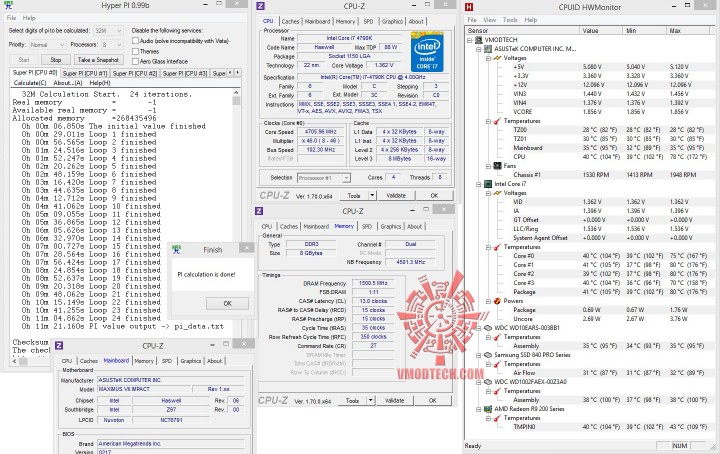This screenshot has width=720, height=454.
Task: Click the Max column header in HWMonitor
Action: coord(688,30)
